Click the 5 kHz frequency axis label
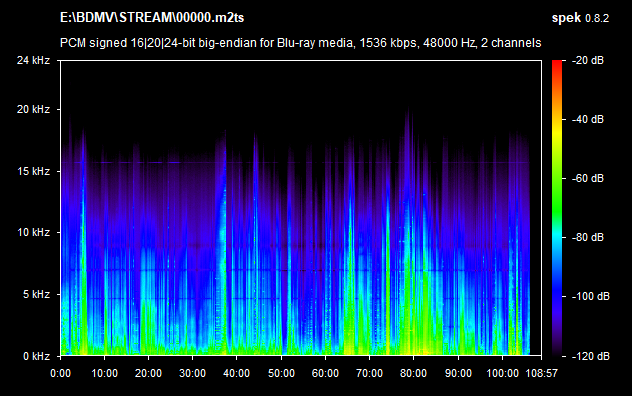632x396 pixels. (x=36, y=294)
